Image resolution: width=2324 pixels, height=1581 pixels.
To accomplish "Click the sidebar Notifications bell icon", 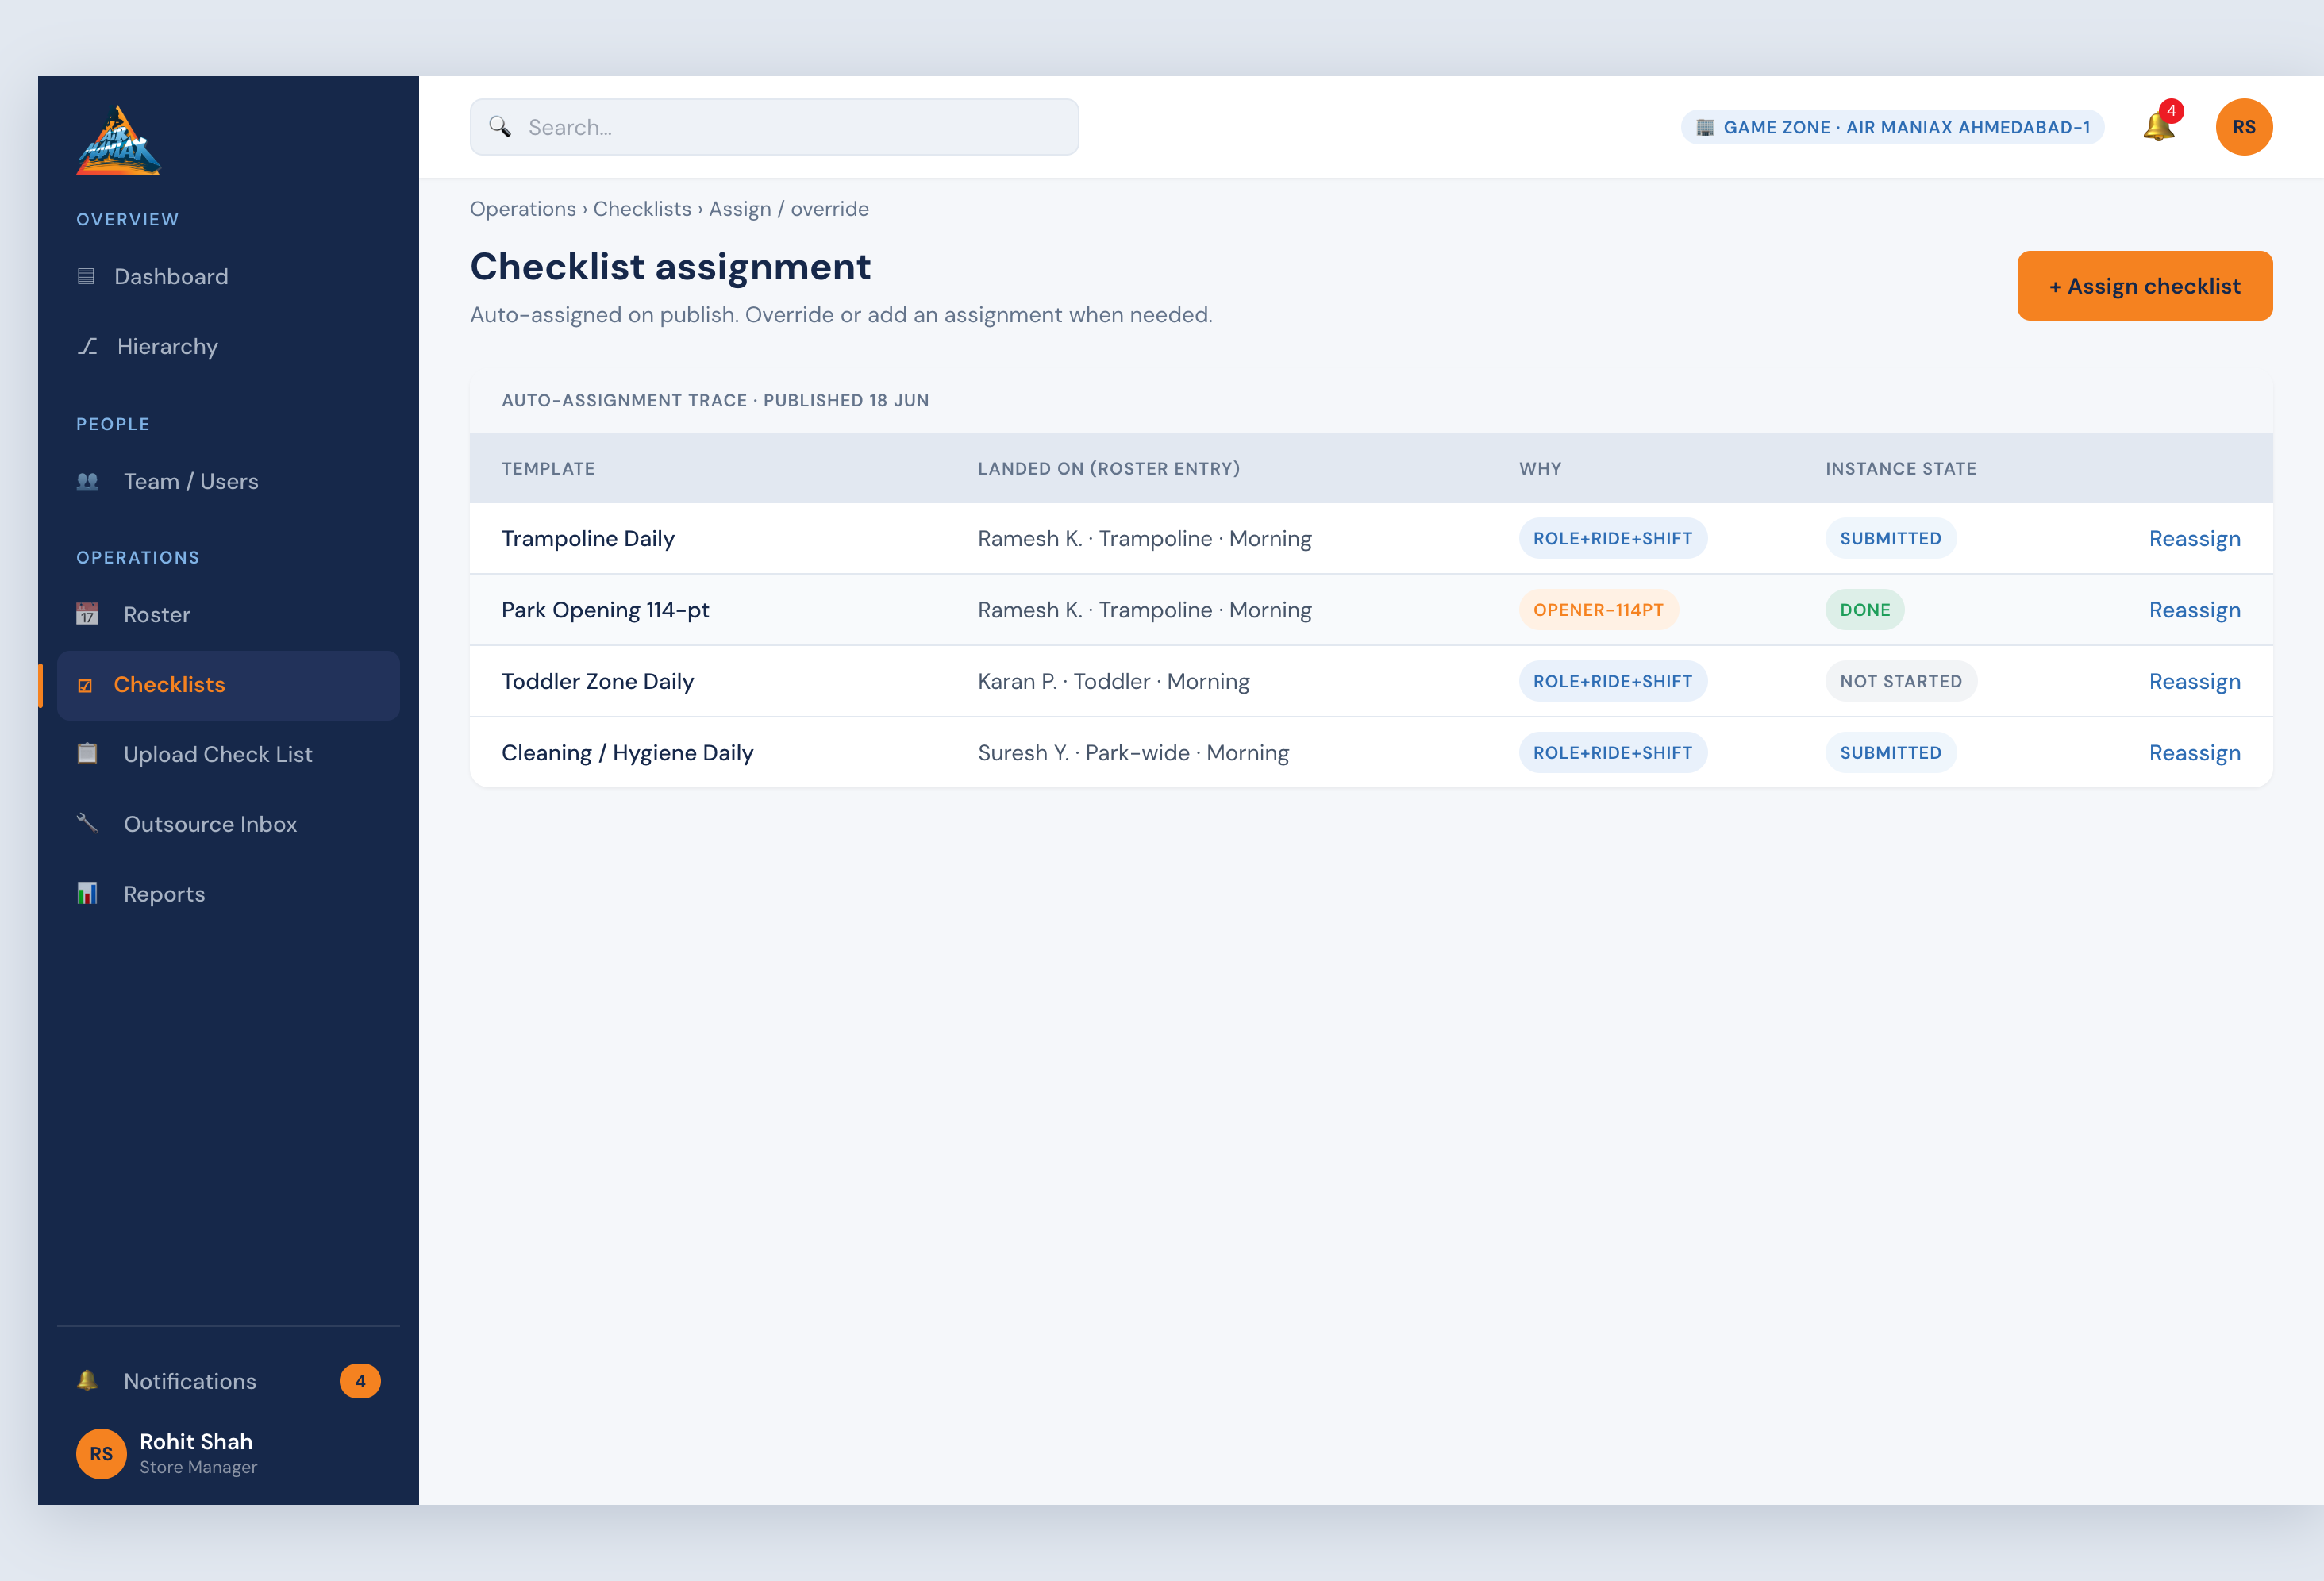I will [x=88, y=1381].
